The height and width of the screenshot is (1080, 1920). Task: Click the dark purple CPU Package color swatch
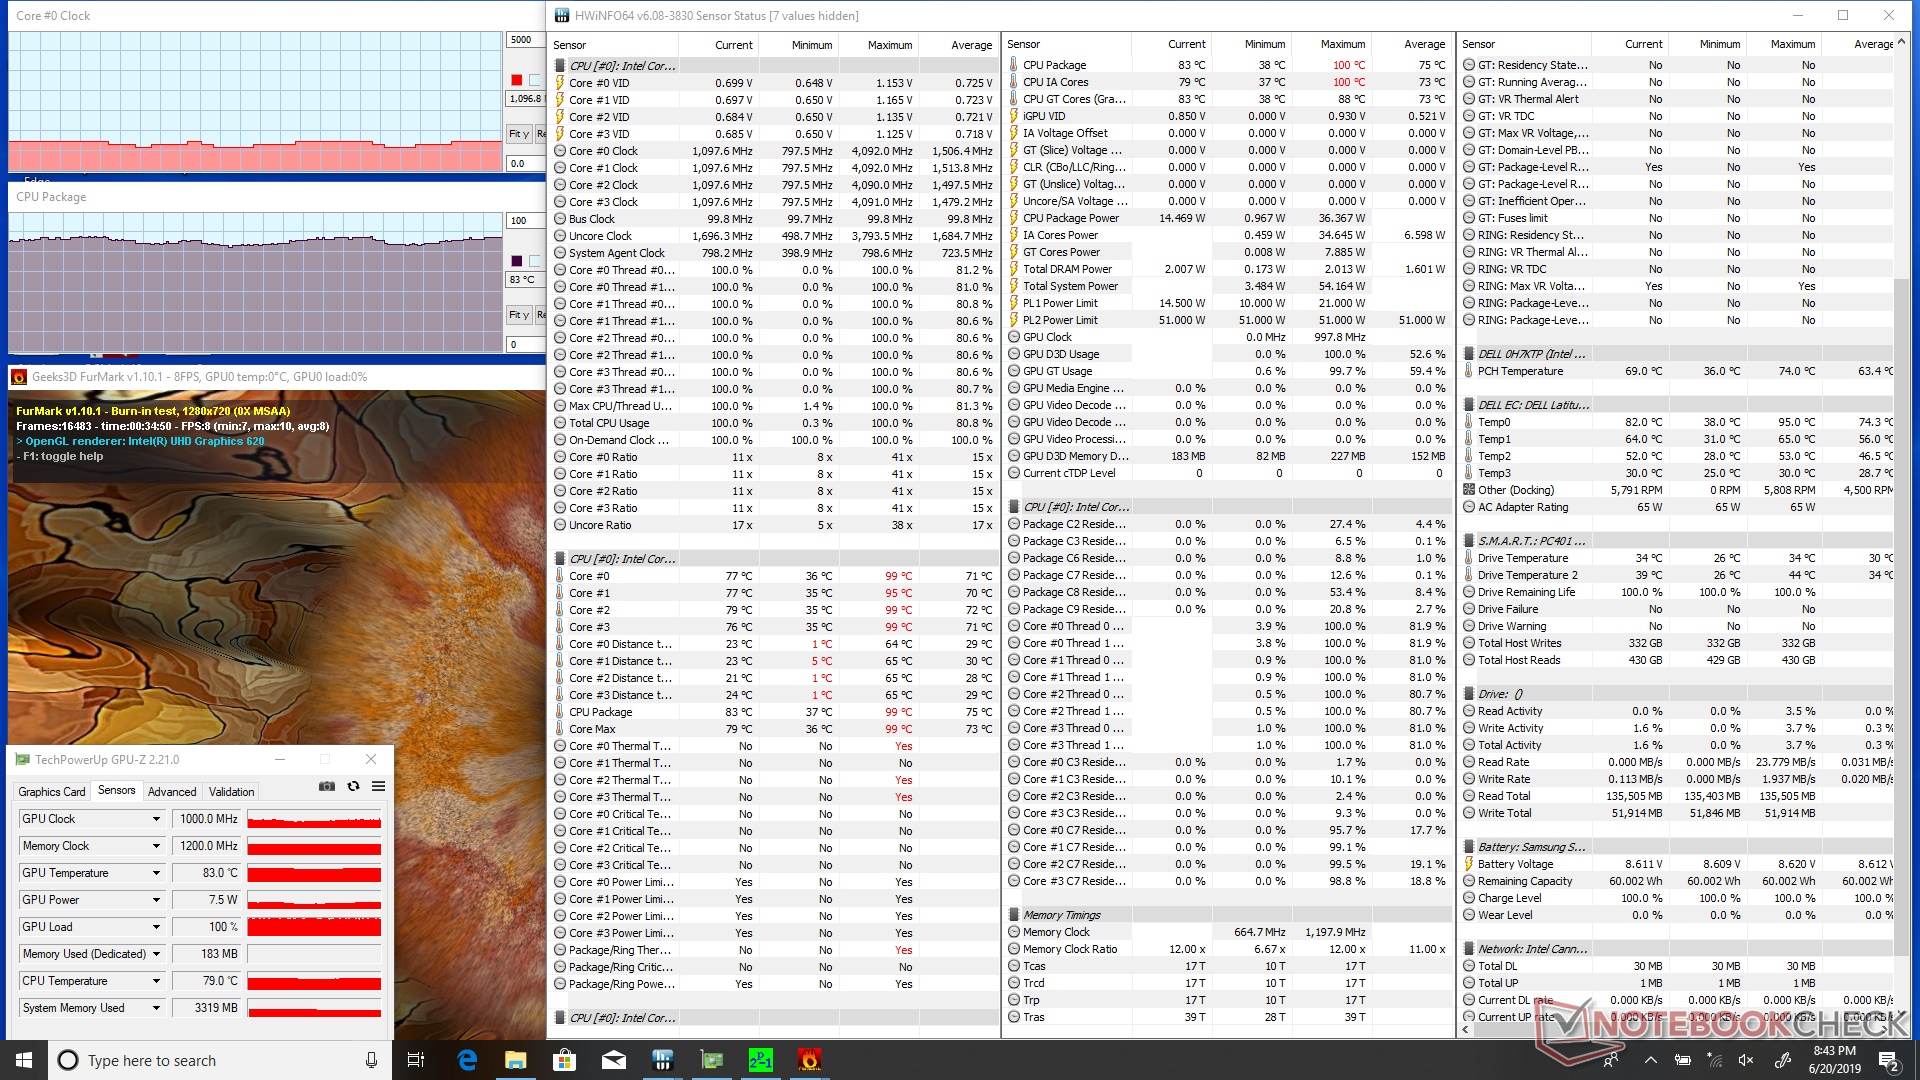tap(516, 261)
